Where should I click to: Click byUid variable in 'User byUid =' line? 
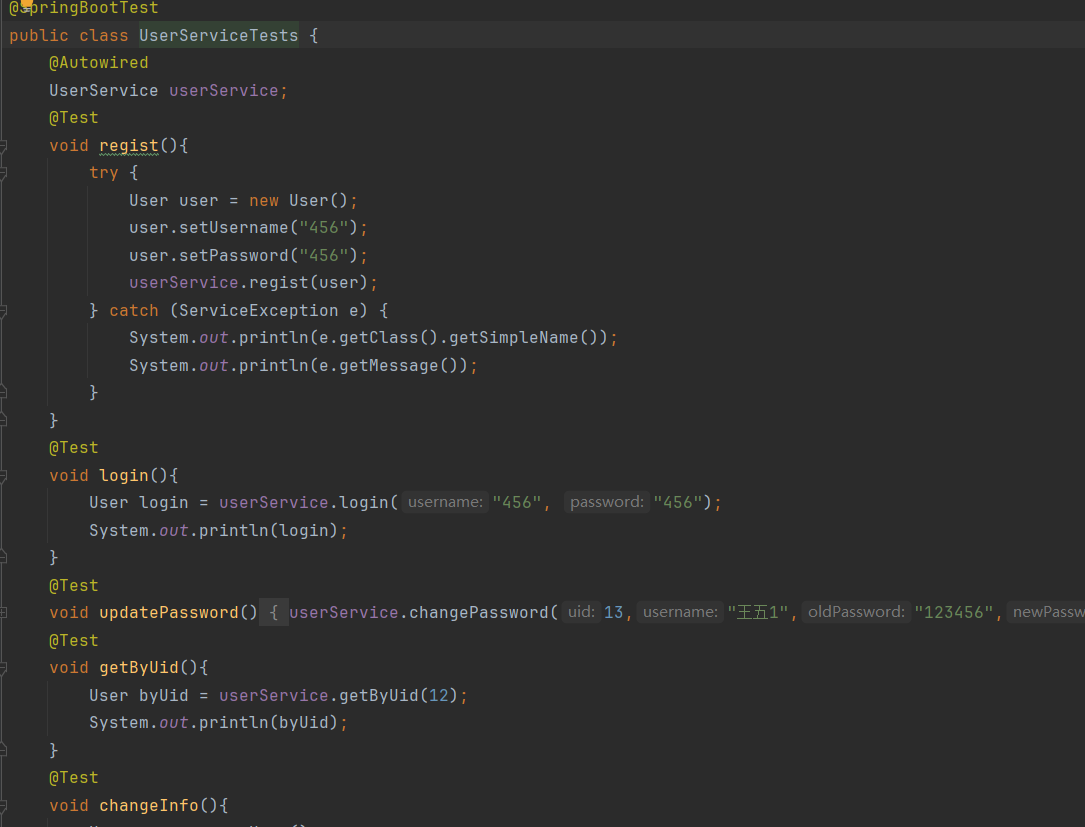coord(163,696)
